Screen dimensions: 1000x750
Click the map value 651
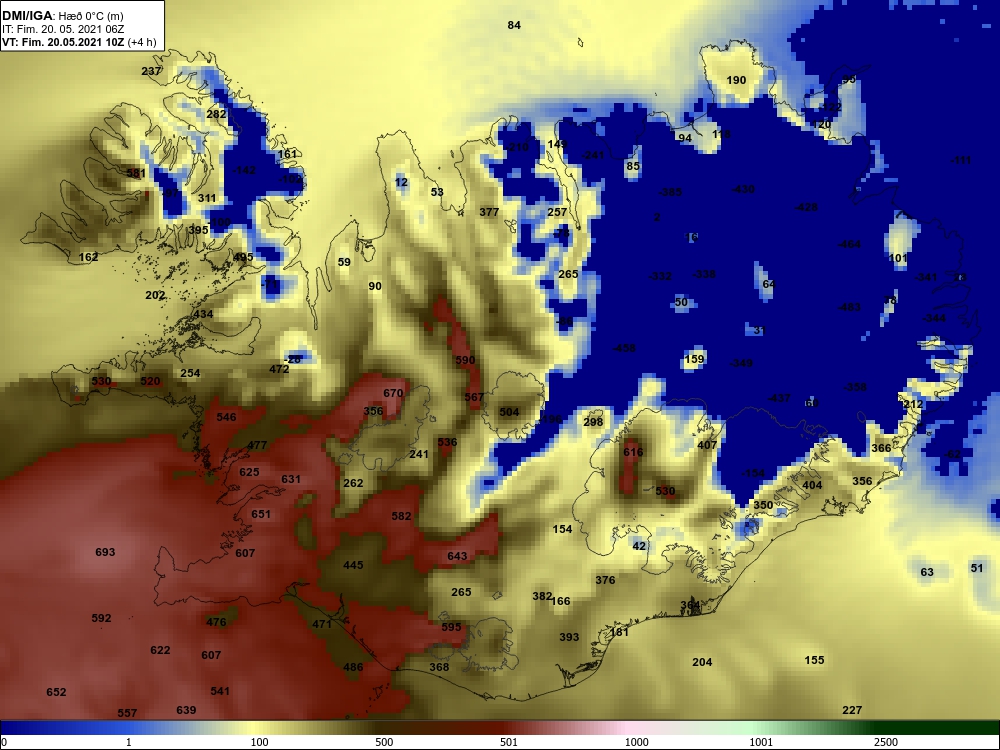(x=260, y=513)
